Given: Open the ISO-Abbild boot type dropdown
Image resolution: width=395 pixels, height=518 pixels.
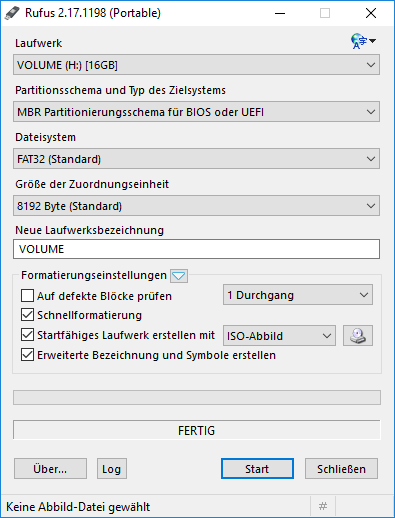Looking at the screenshot, I should [x=279, y=335].
